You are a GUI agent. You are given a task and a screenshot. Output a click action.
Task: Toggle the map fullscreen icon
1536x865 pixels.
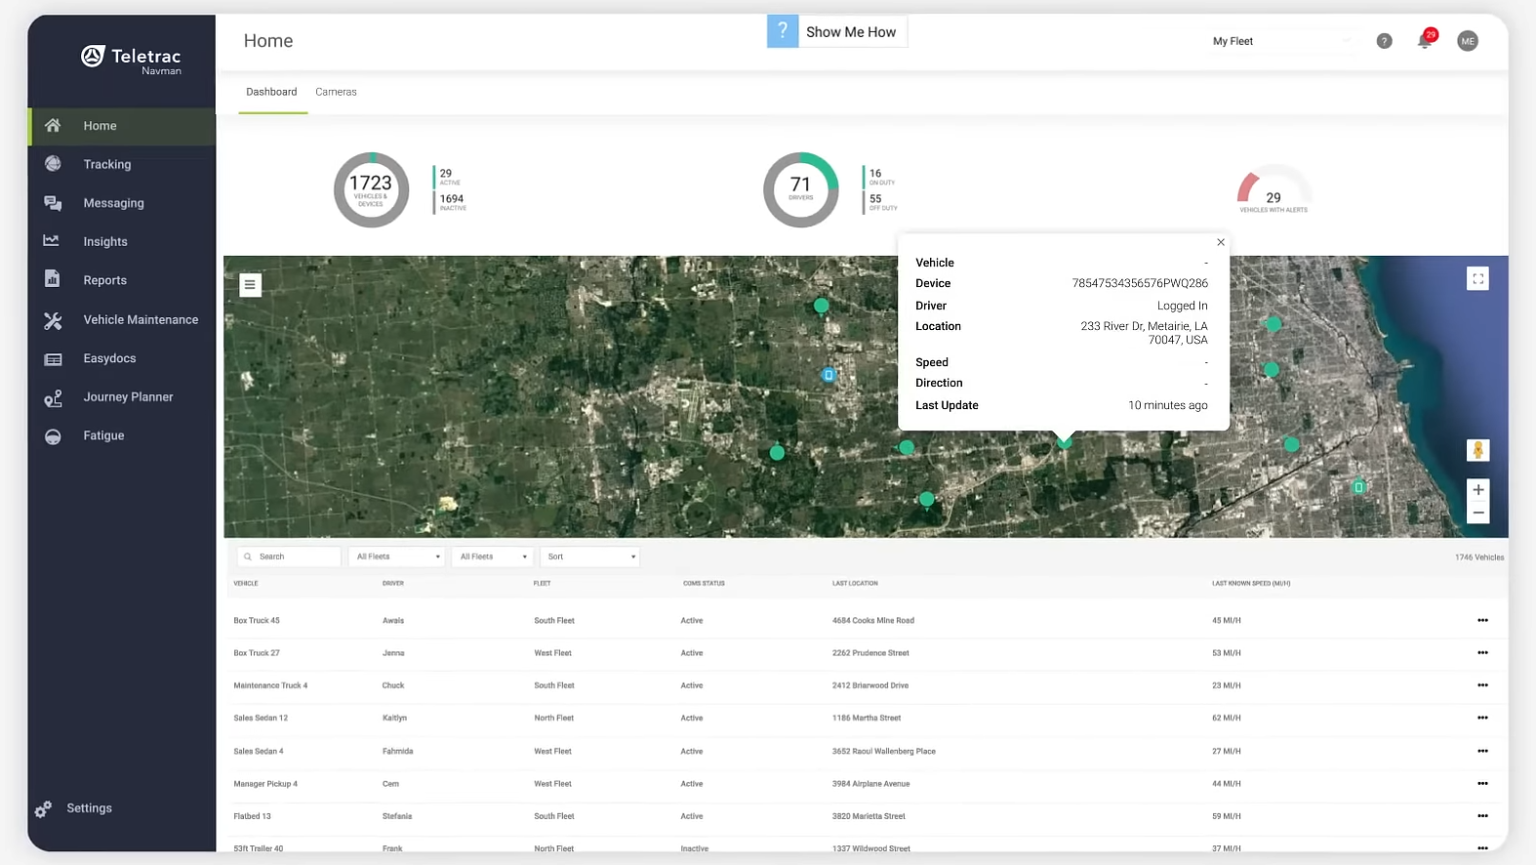tap(1477, 279)
